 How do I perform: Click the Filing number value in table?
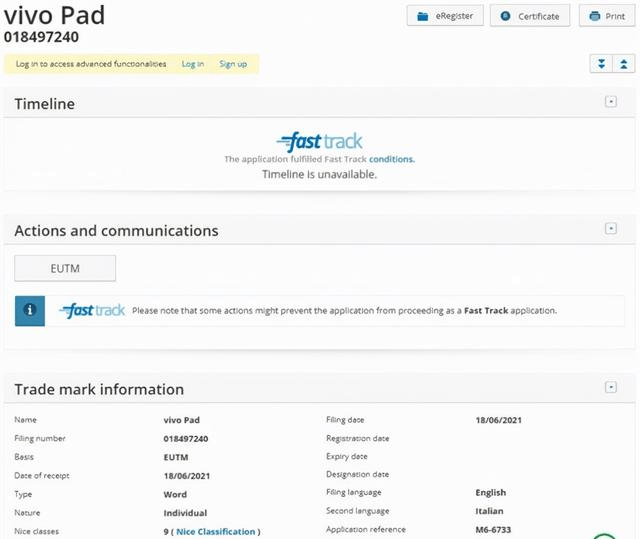pyautogui.click(x=186, y=439)
